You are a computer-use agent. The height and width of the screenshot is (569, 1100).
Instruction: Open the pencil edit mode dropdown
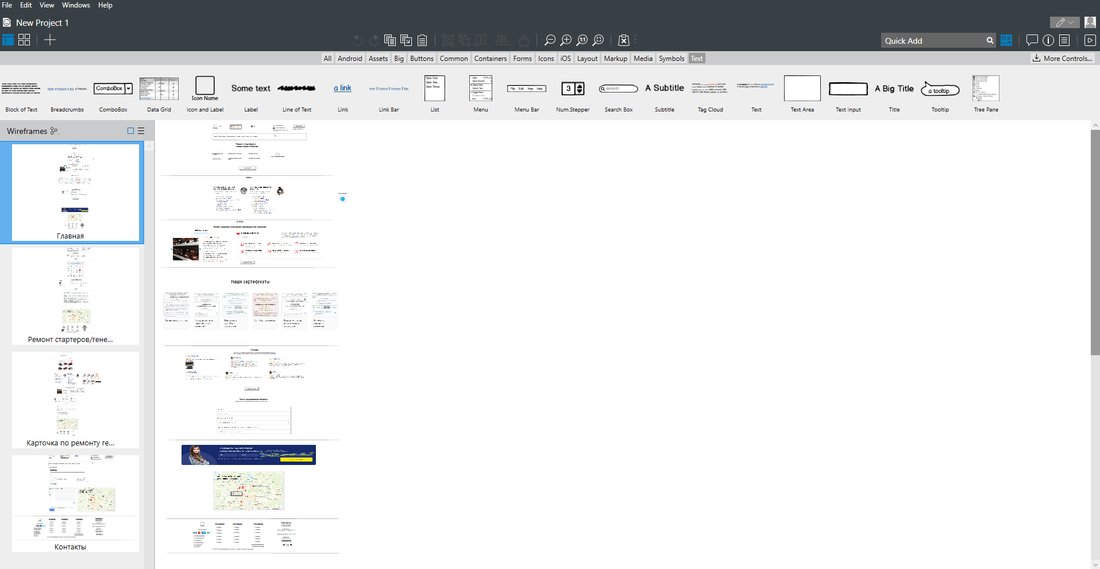[1064, 22]
